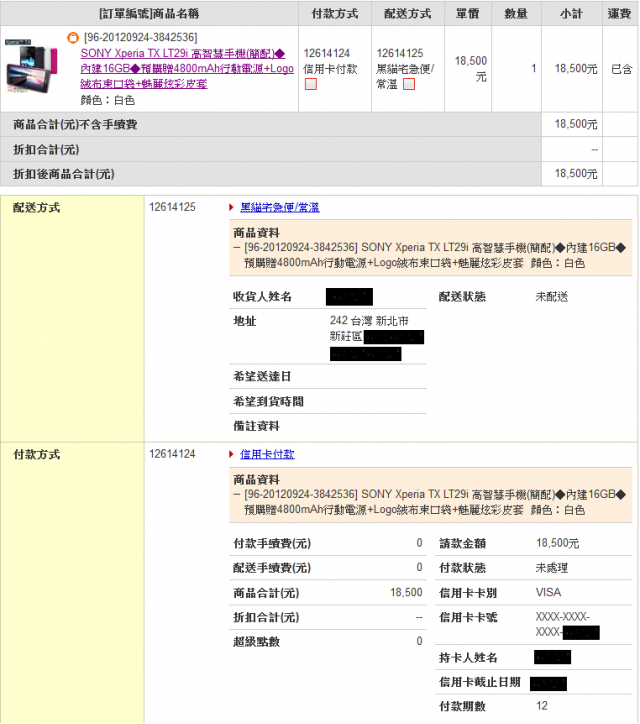Viewport: 640px width, 724px height.
Task: Click the 付款方式 column header
Action: [335, 13]
